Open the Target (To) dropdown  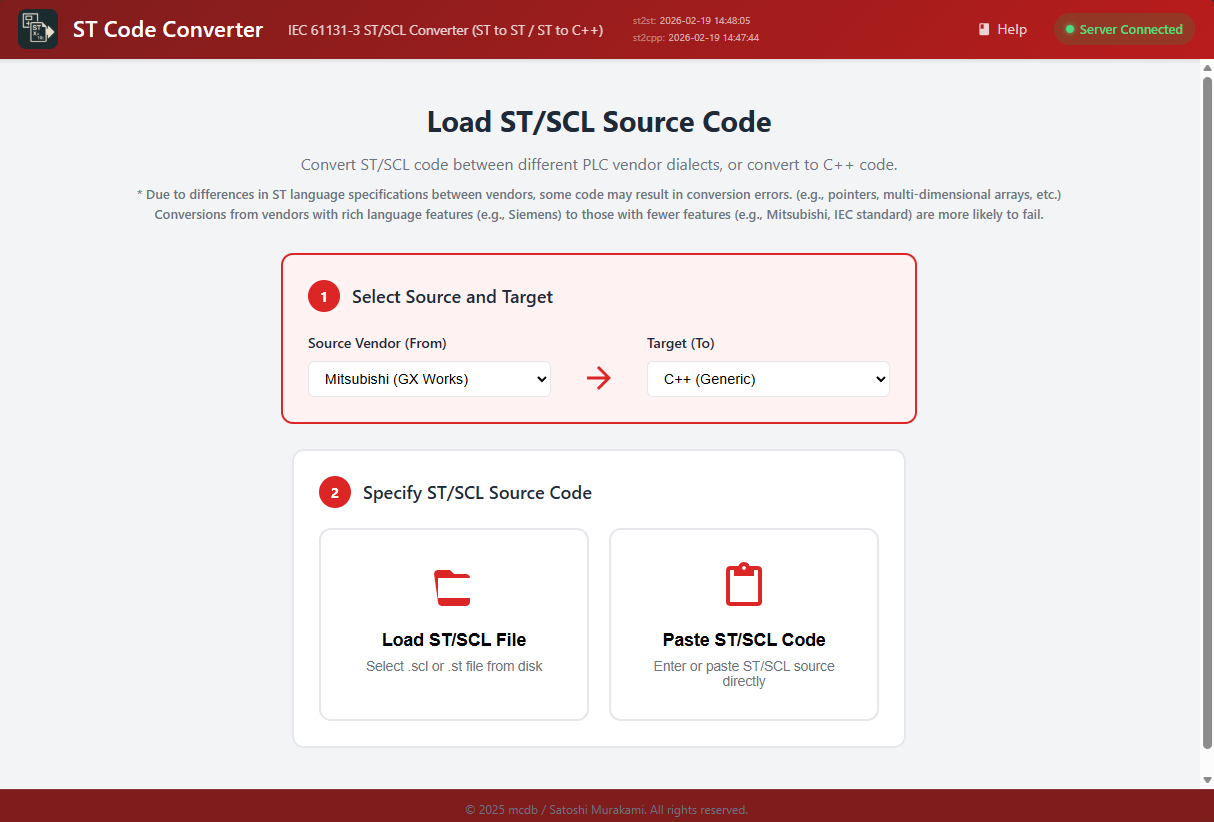tap(768, 379)
